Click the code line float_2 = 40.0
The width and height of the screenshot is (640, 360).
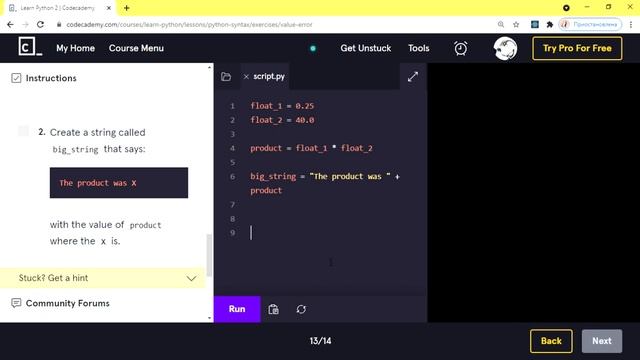pyautogui.click(x=282, y=120)
